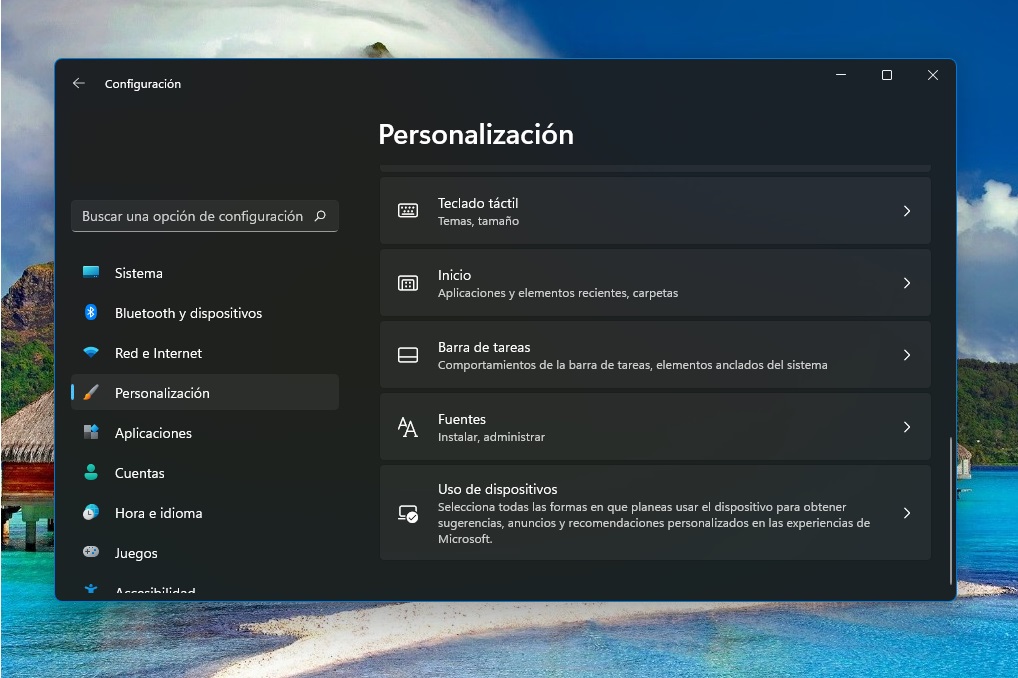
Task: Open the Aplicaciones section
Action: tap(152, 432)
